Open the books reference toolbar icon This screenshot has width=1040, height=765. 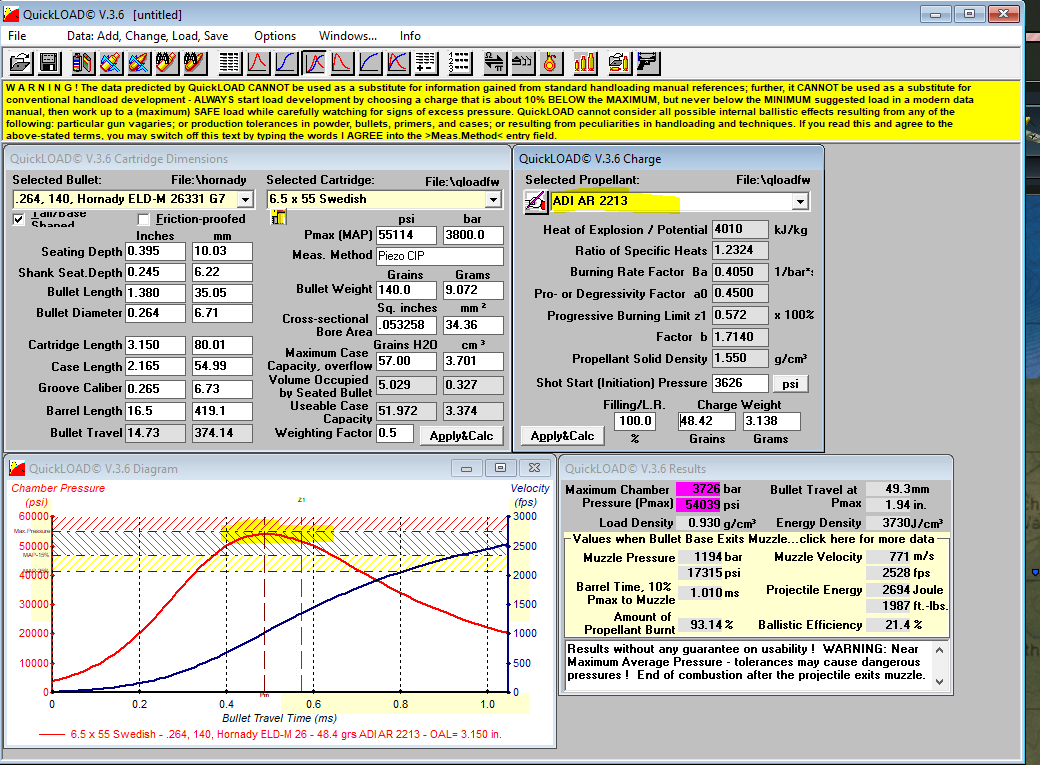click(x=83, y=63)
